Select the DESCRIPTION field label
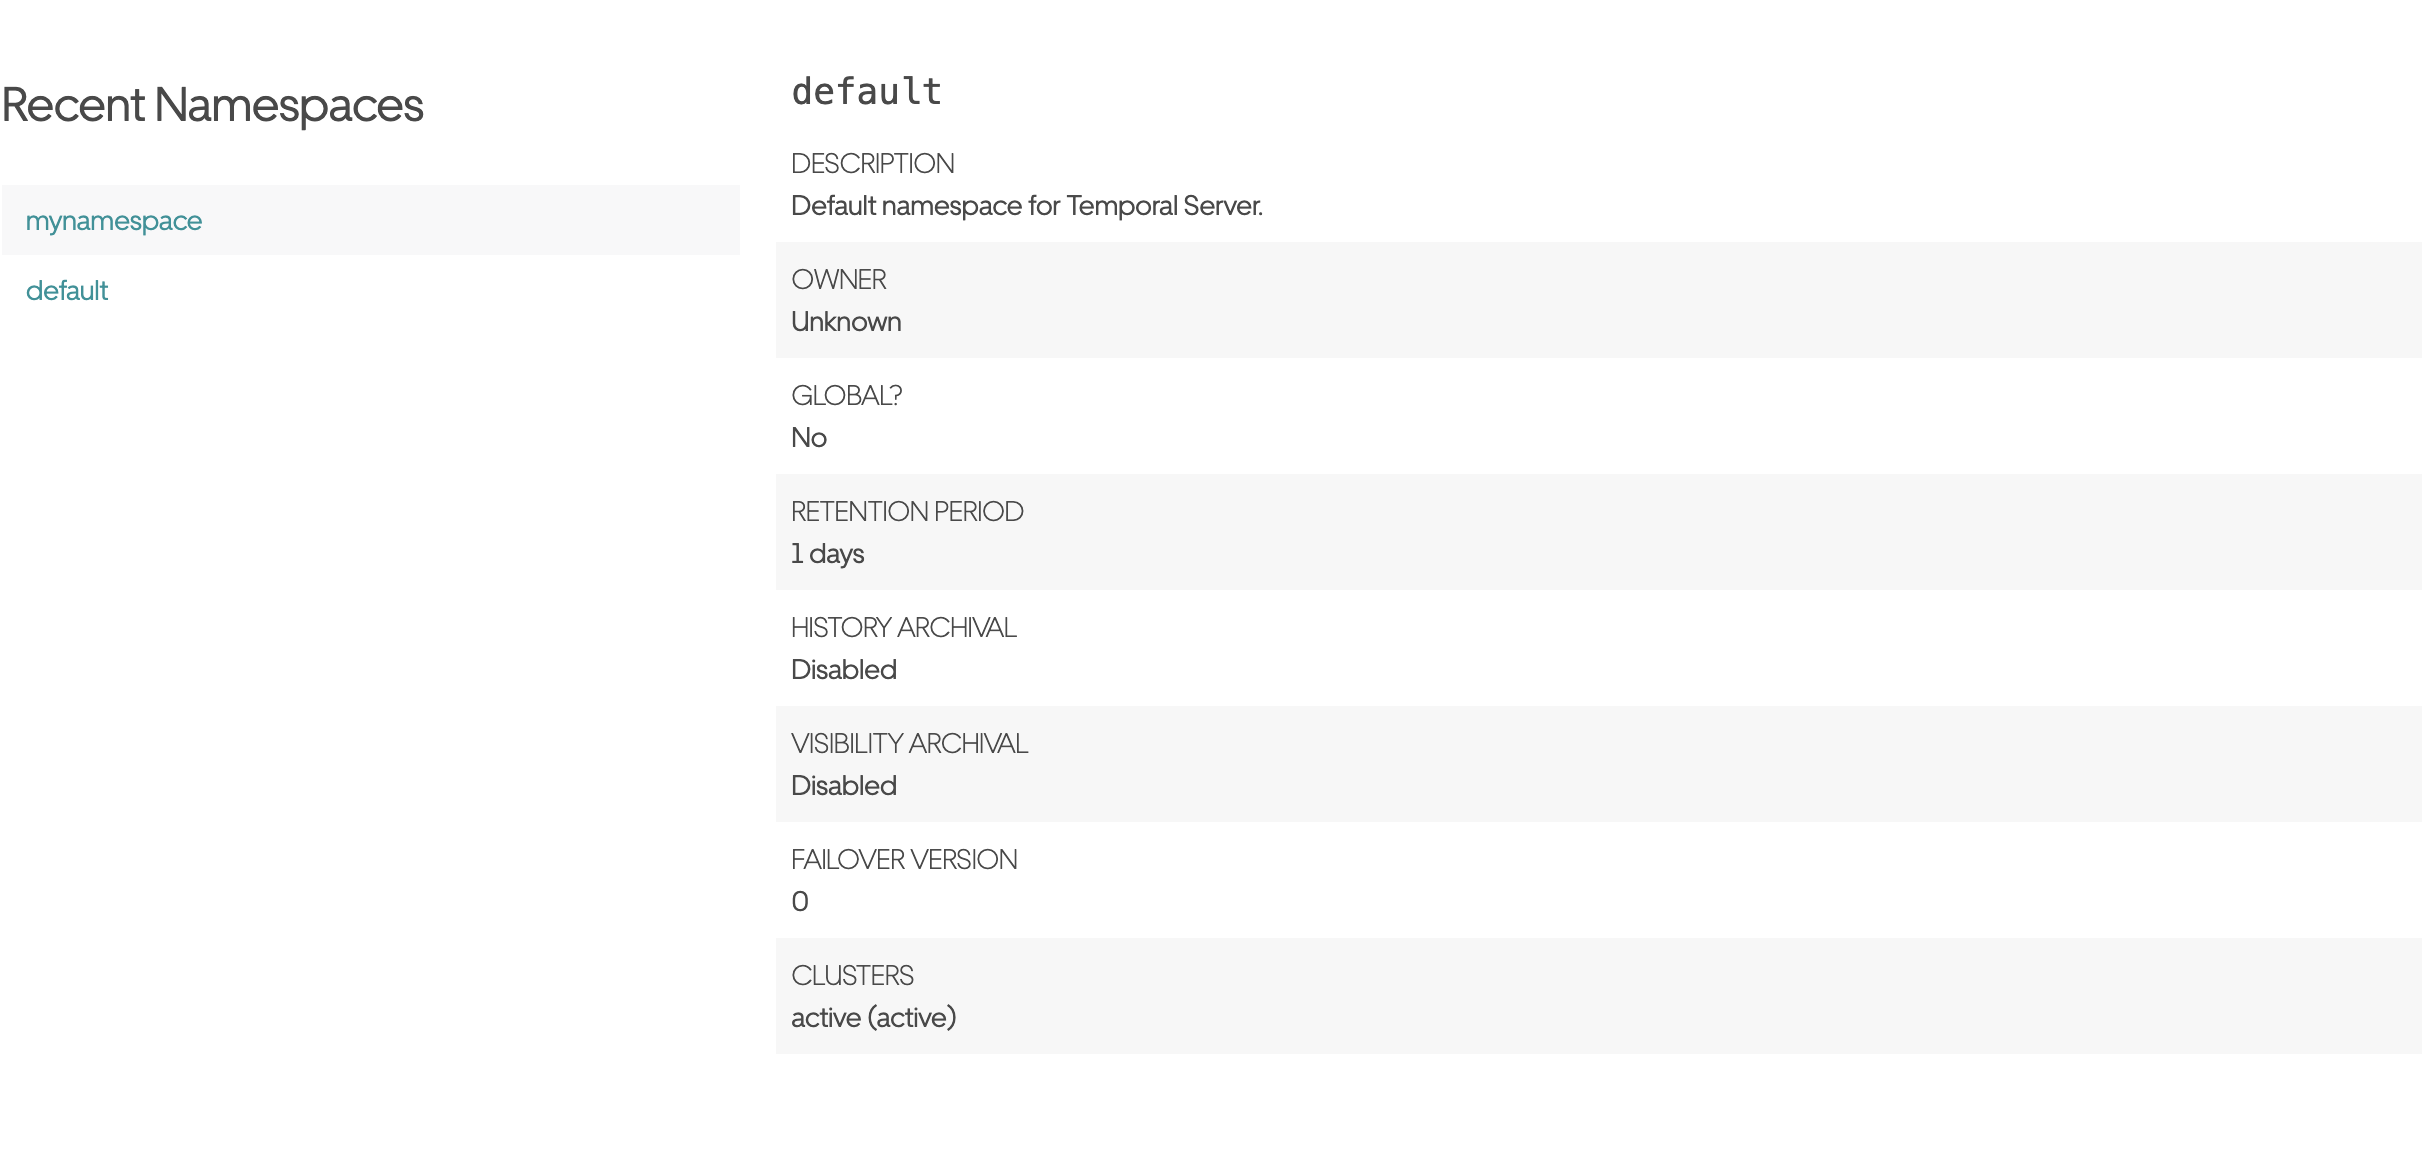 point(872,163)
